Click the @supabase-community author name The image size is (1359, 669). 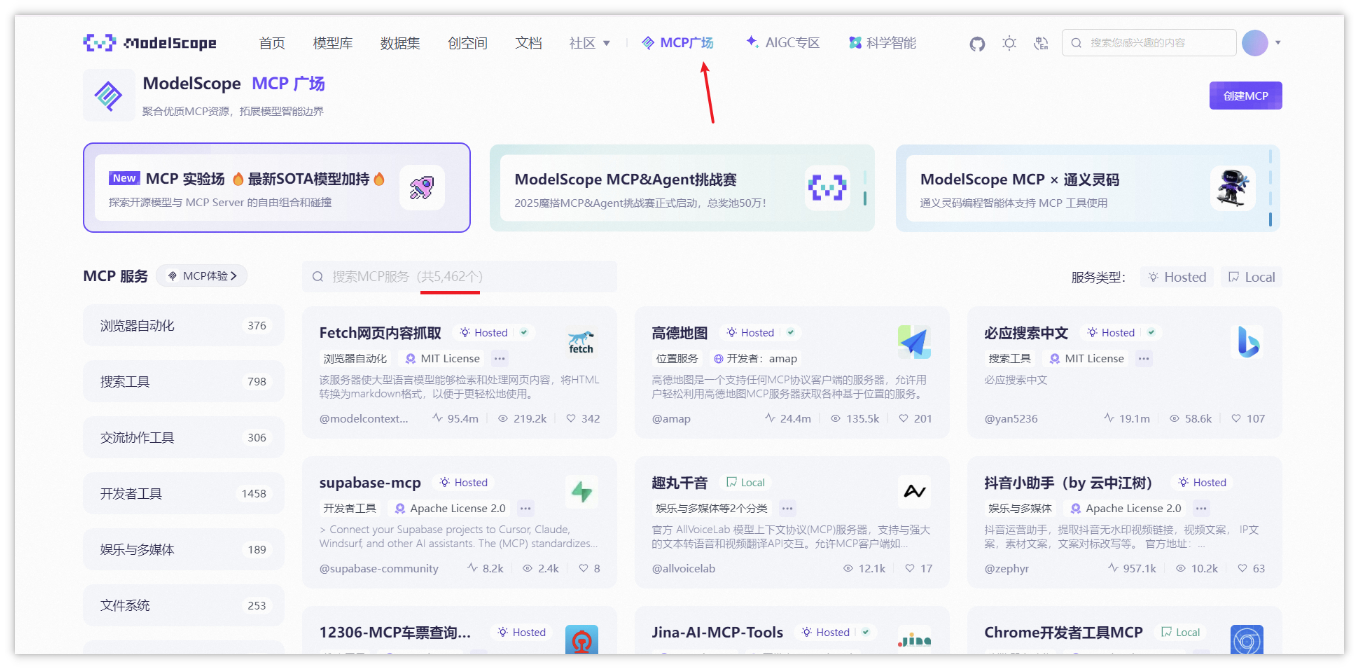point(379,568)
